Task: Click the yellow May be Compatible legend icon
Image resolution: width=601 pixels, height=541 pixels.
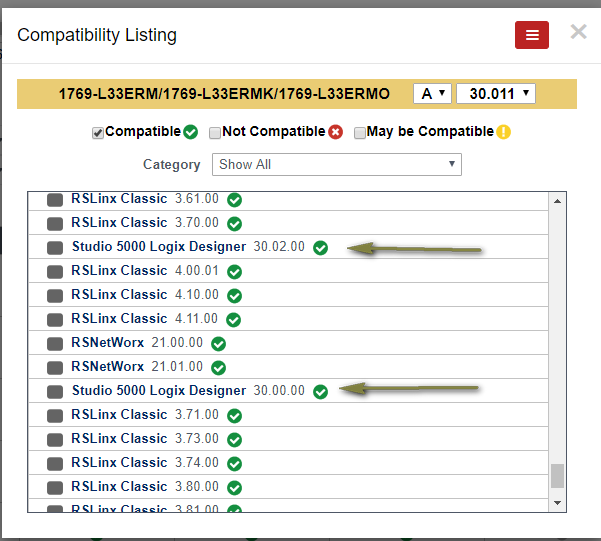Action: 503,132
